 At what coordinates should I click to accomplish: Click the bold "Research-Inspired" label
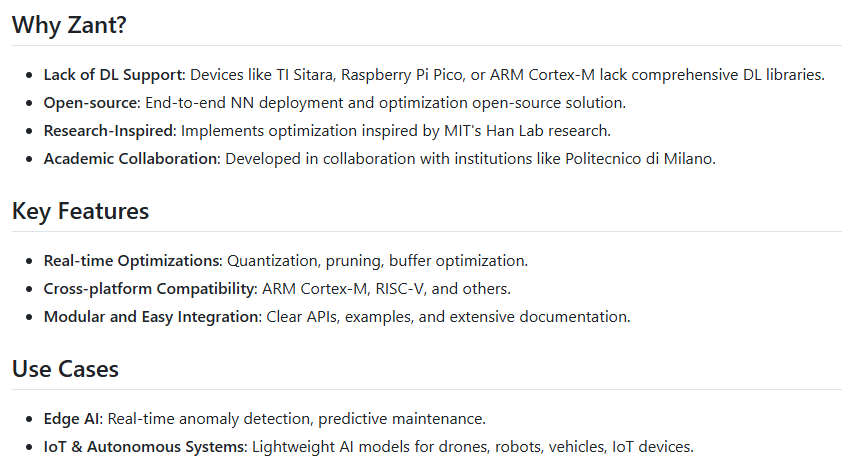pos(110,131)
